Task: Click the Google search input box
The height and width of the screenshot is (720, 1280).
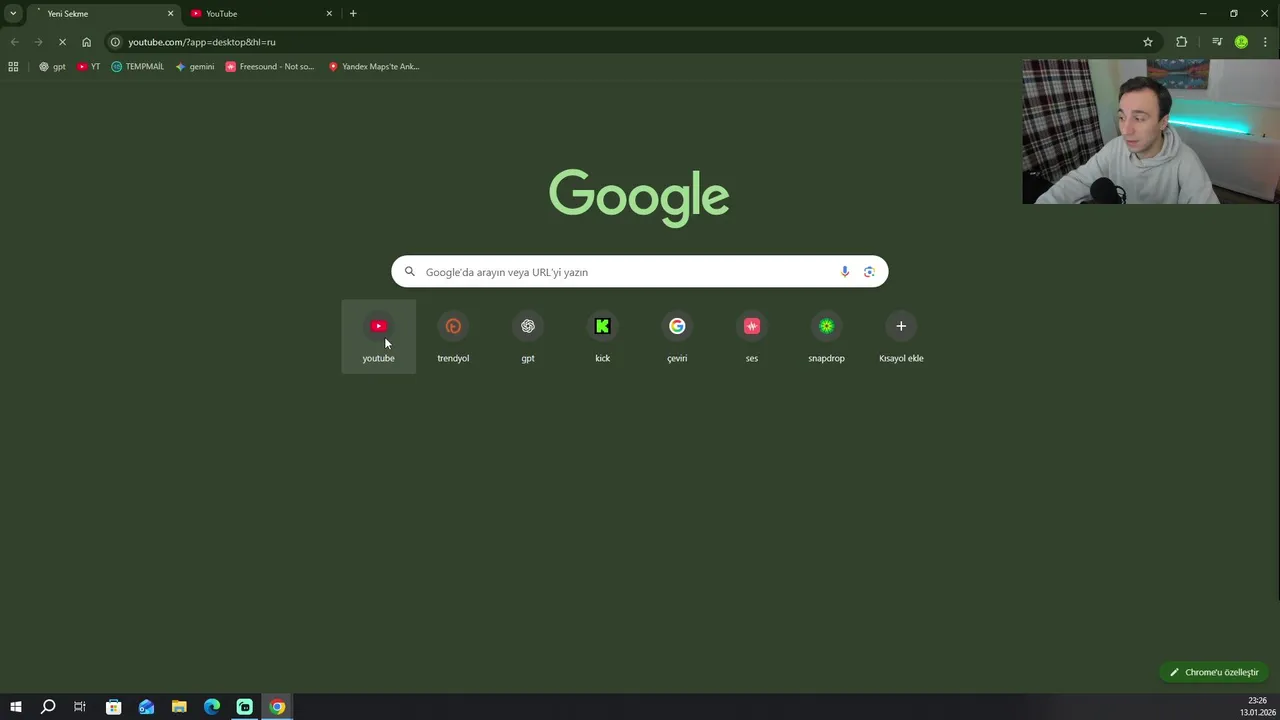Action: pyautogui.click(x=639, y=272)
